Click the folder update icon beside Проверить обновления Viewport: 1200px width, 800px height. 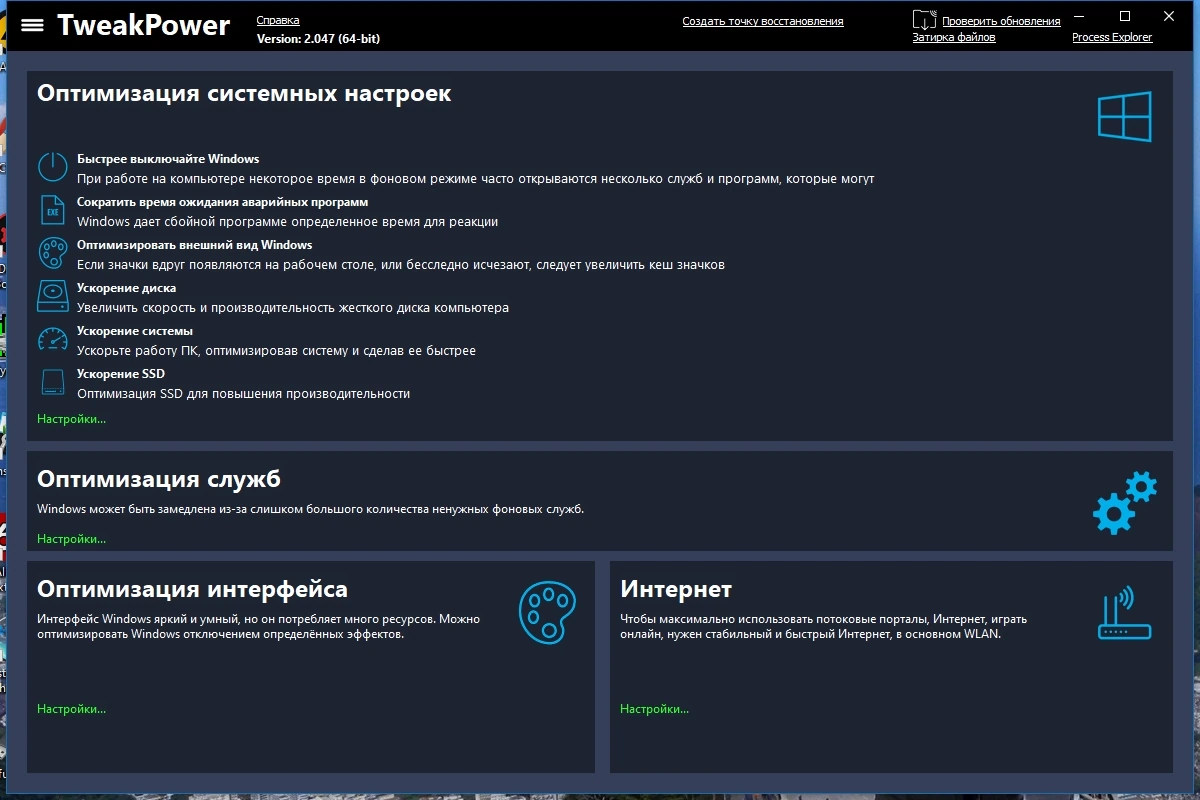[x=925, y=20]
